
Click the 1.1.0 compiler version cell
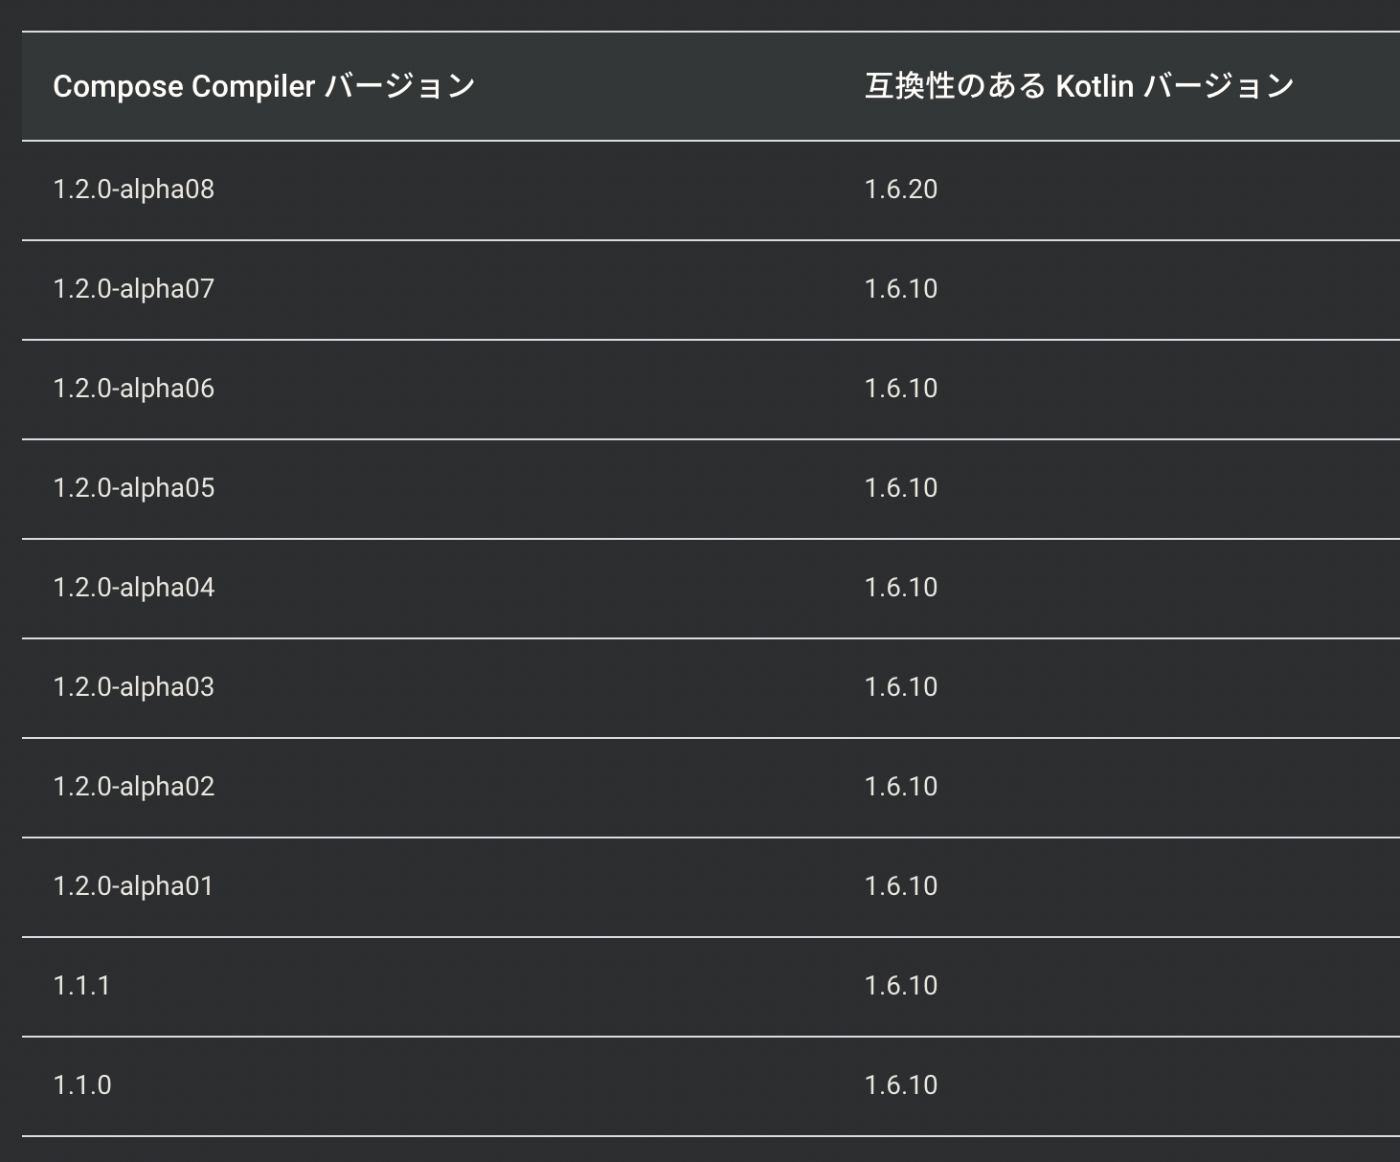click(x=82, y=1085)
